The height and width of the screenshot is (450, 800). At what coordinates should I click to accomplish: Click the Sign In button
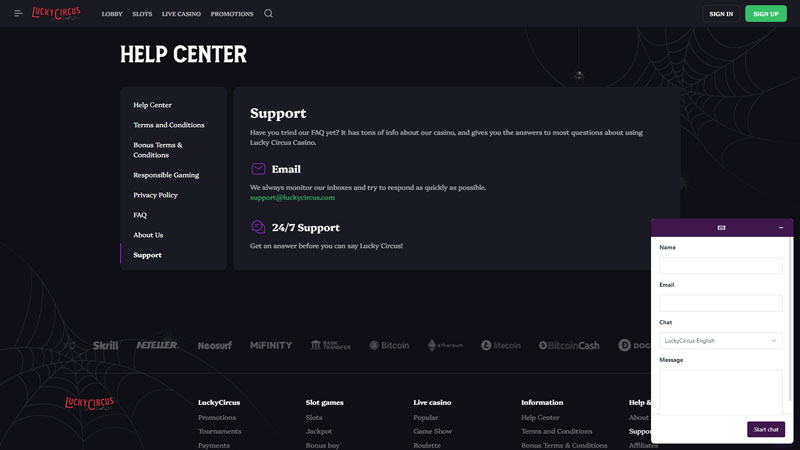pos(721,14)
